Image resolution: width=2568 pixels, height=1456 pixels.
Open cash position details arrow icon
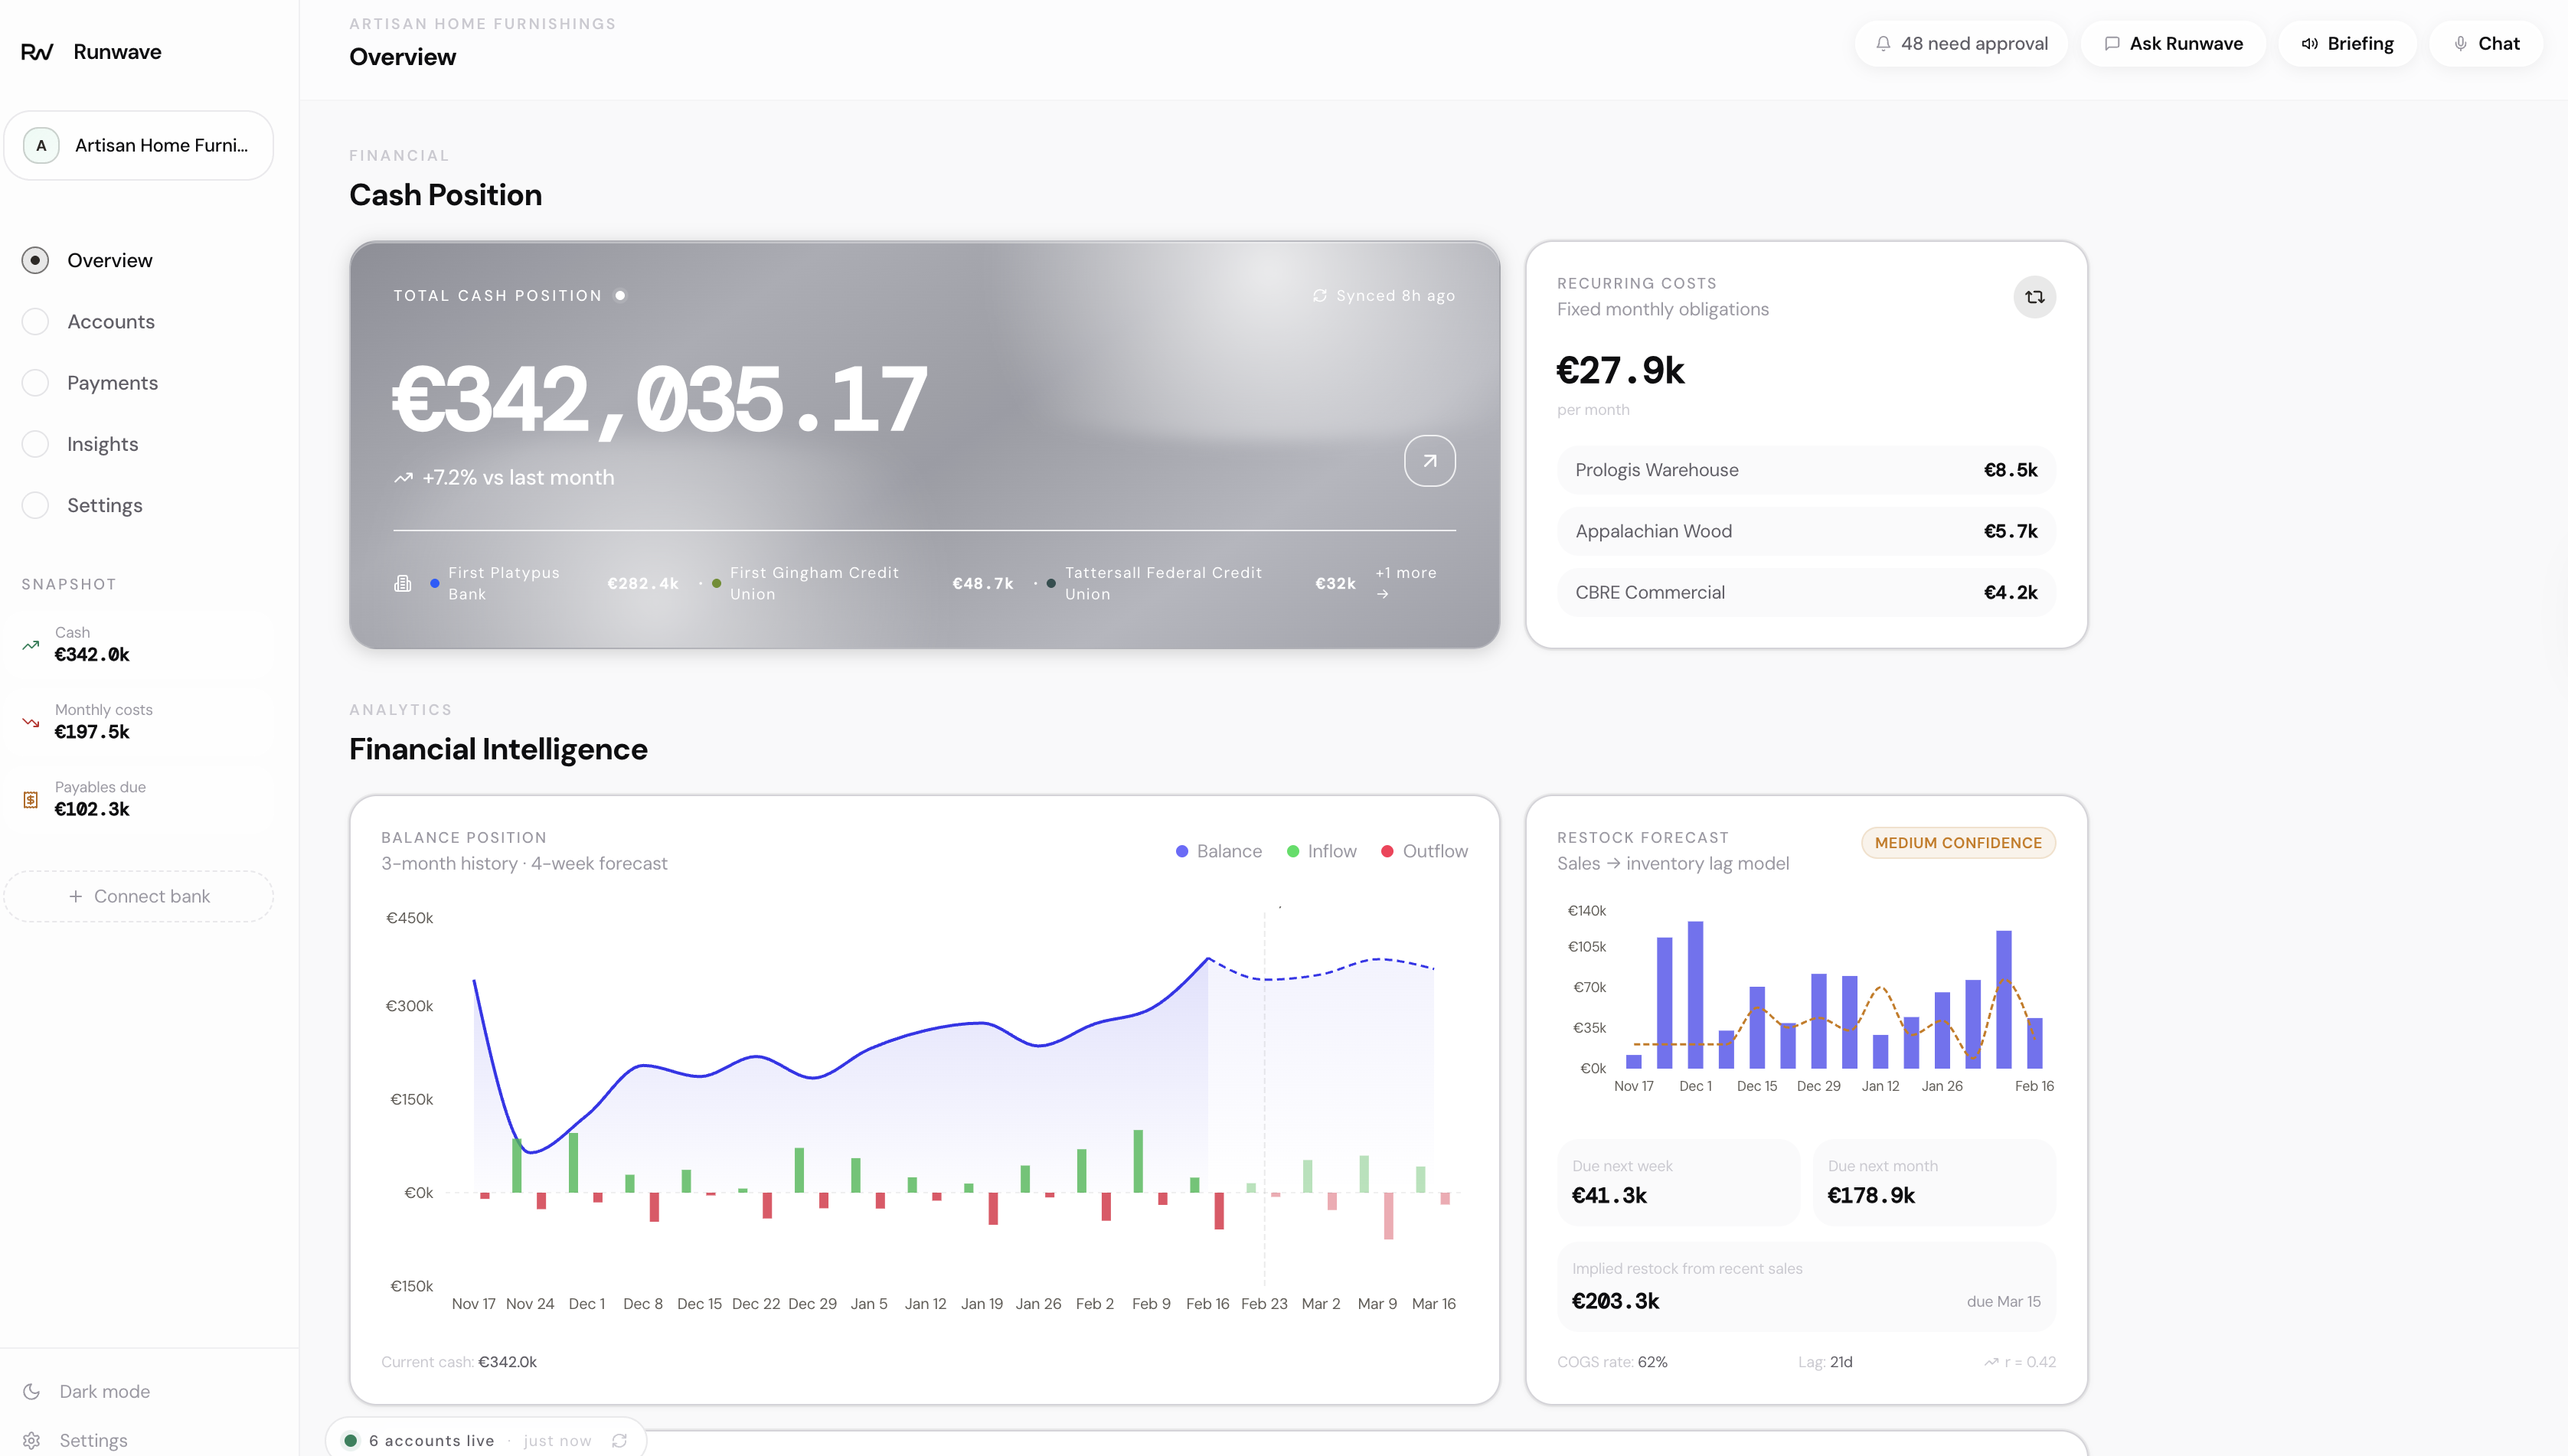pos(1429,461)
